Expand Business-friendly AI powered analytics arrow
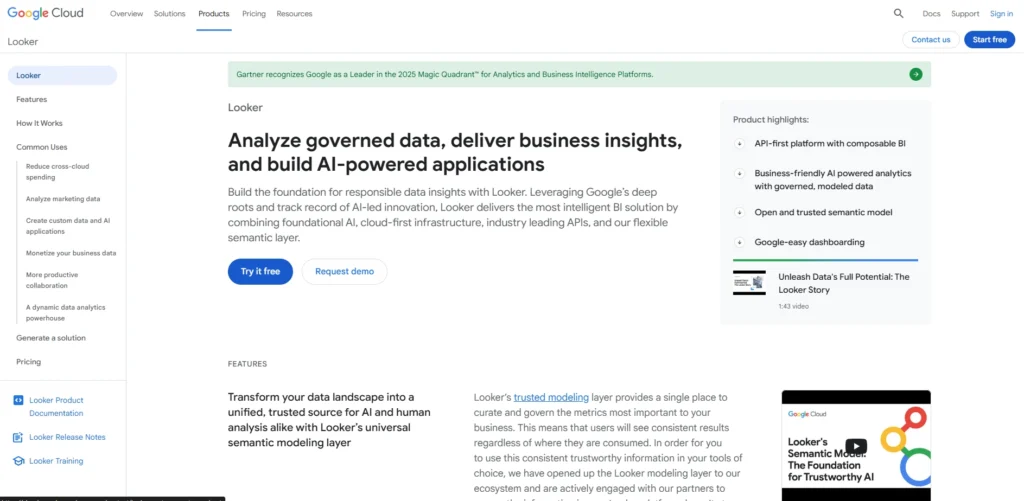This screenshot has height=501, width=1024. [739, 174]
